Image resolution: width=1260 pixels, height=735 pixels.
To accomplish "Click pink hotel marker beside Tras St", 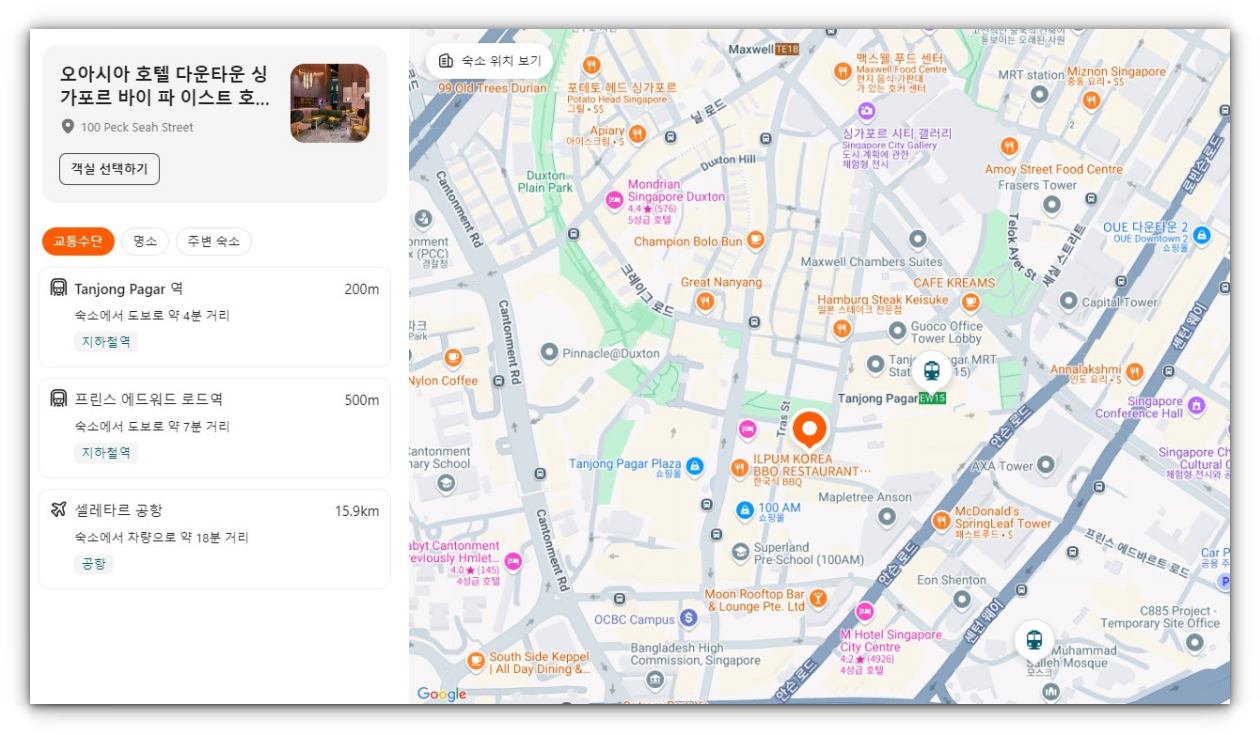I will [x=748, y=429].
